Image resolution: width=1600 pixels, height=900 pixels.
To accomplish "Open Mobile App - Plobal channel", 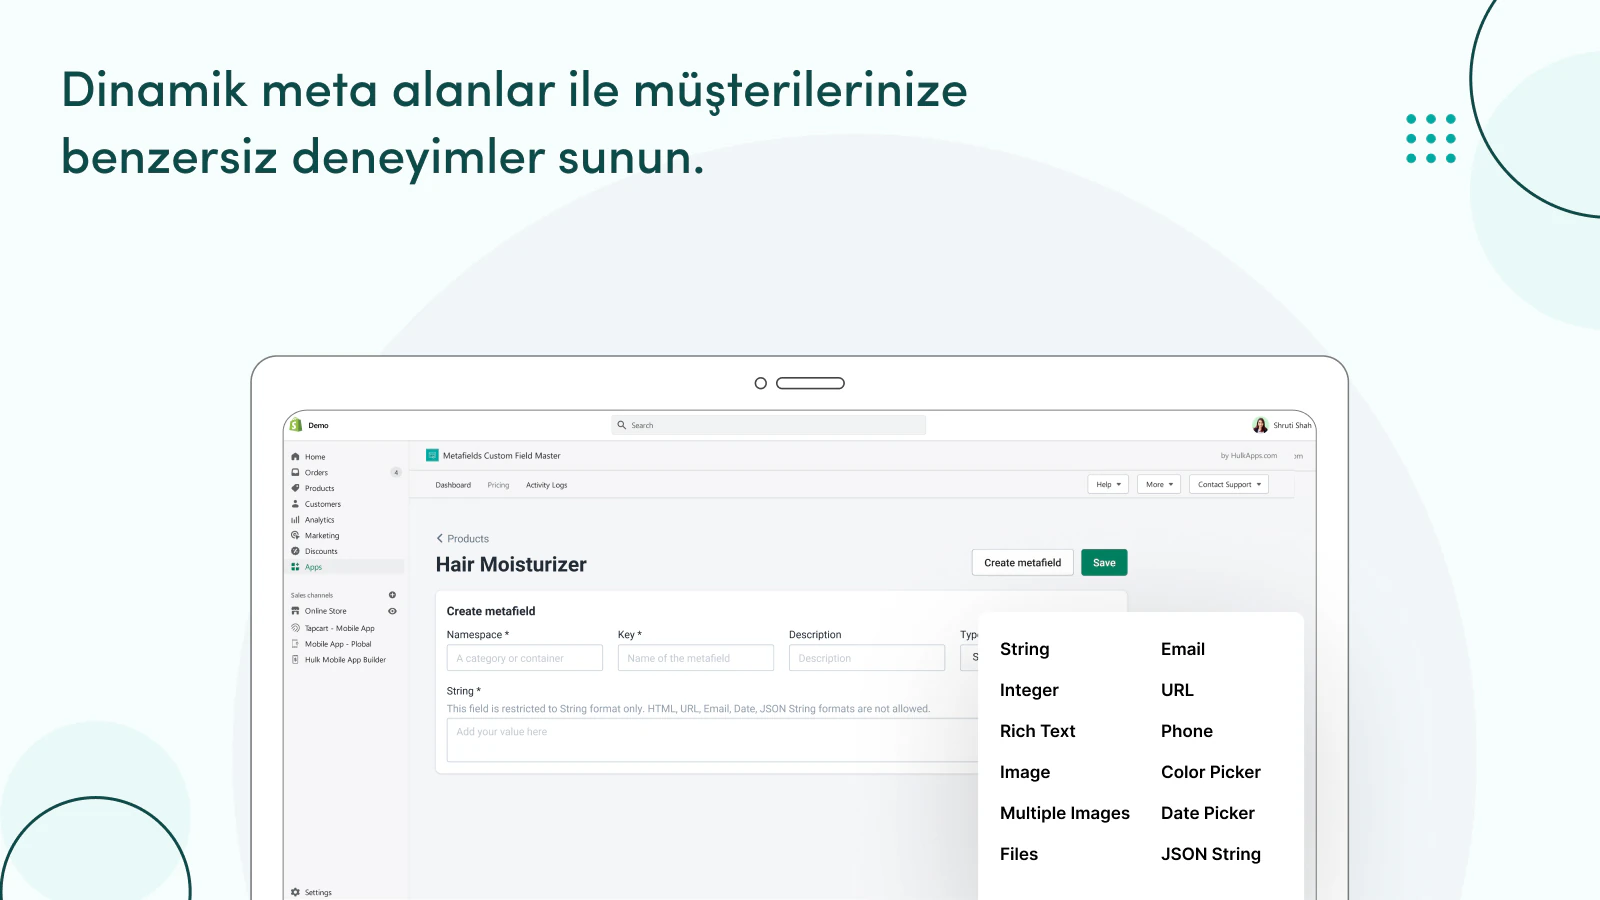I will coord(337,644).
